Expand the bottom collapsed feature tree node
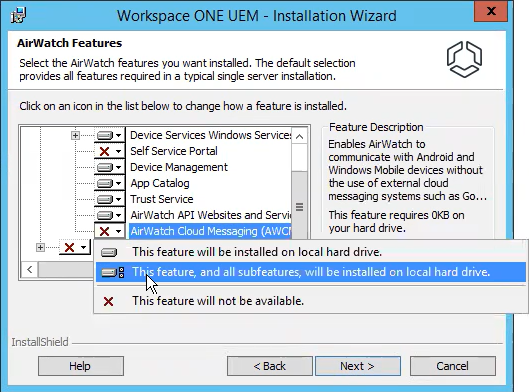 coord(40,248)
